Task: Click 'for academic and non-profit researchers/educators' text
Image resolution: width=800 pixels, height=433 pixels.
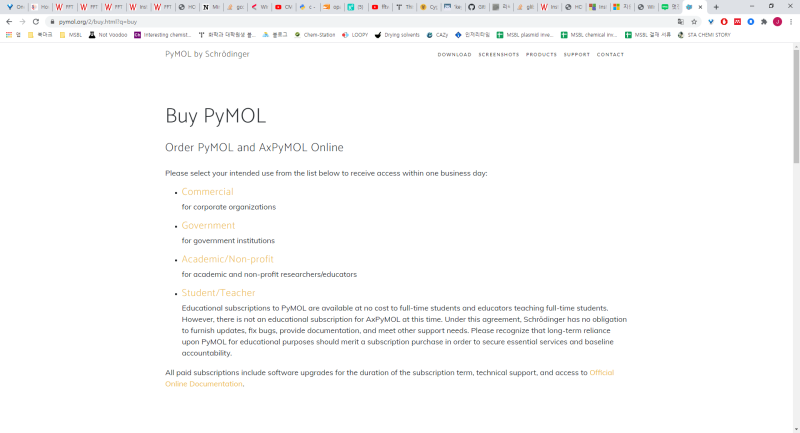Action: click(269, 274)
